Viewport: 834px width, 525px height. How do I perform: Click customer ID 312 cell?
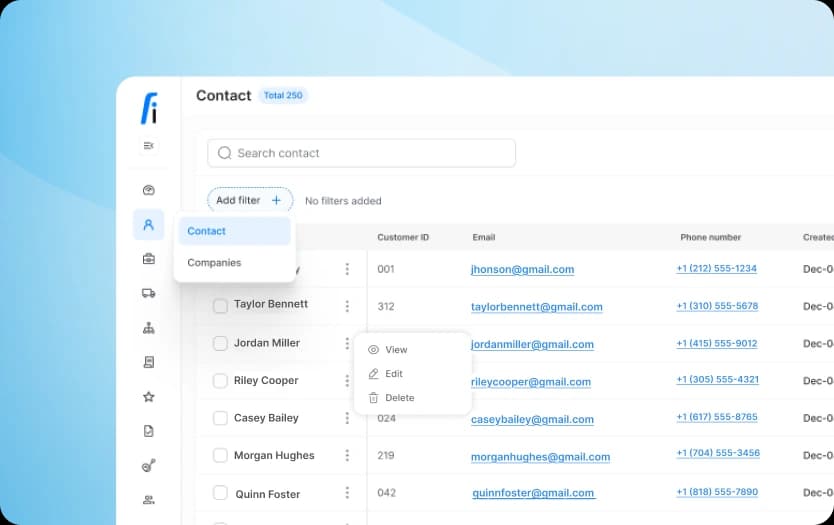coord(386,306)
